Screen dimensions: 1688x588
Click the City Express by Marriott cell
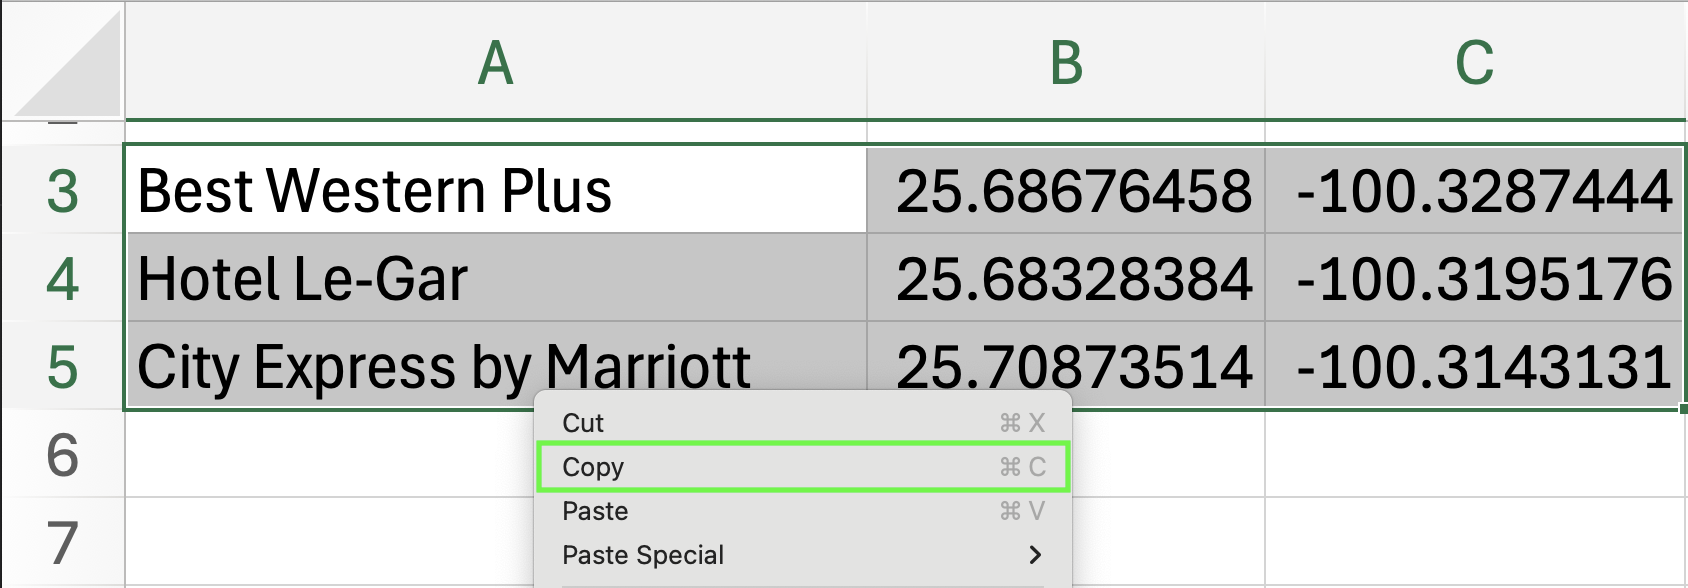tap(330, 366)
